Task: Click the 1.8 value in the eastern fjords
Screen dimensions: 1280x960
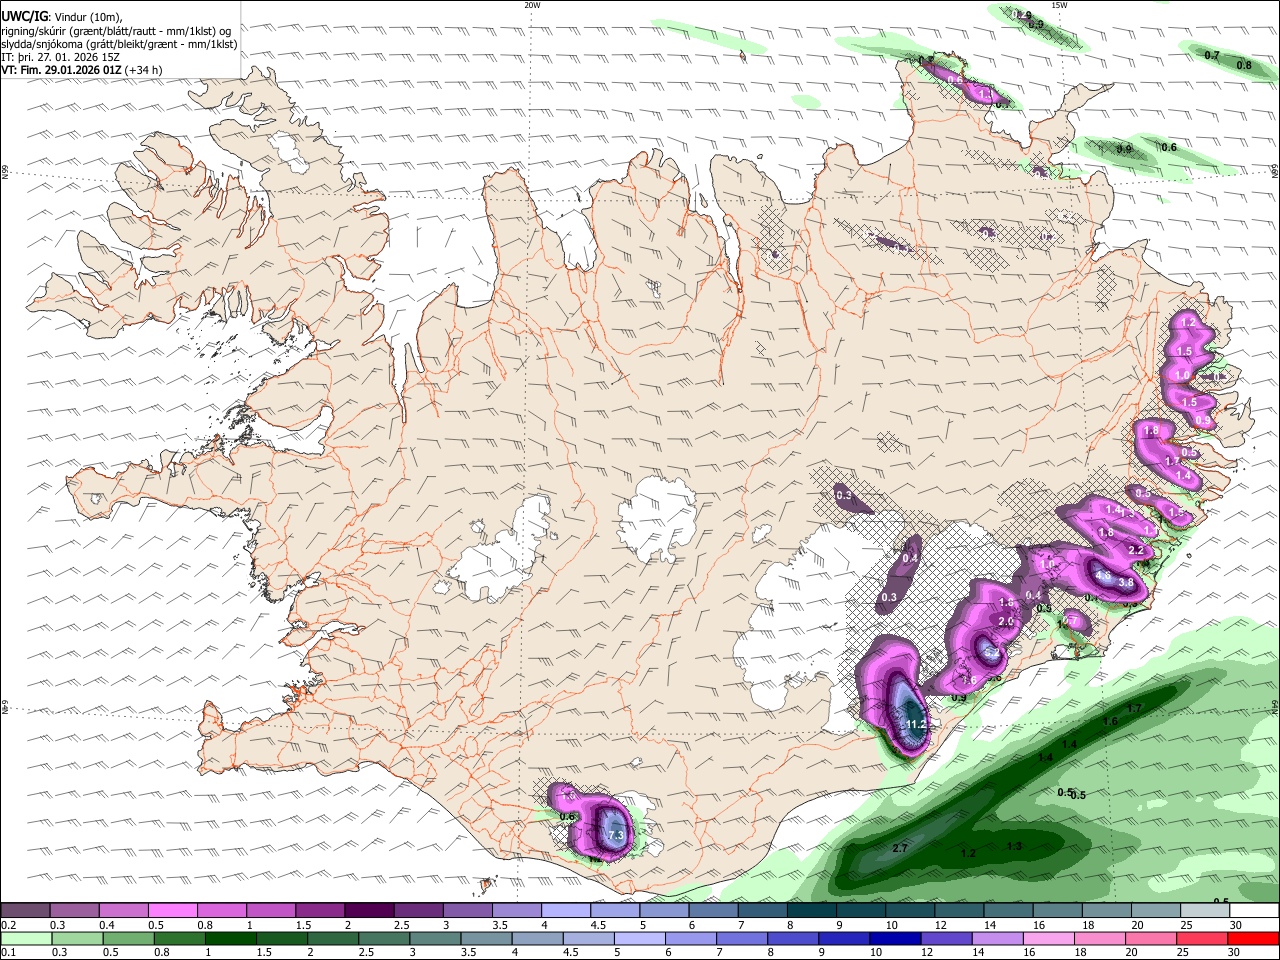Action: (1150, 431)
